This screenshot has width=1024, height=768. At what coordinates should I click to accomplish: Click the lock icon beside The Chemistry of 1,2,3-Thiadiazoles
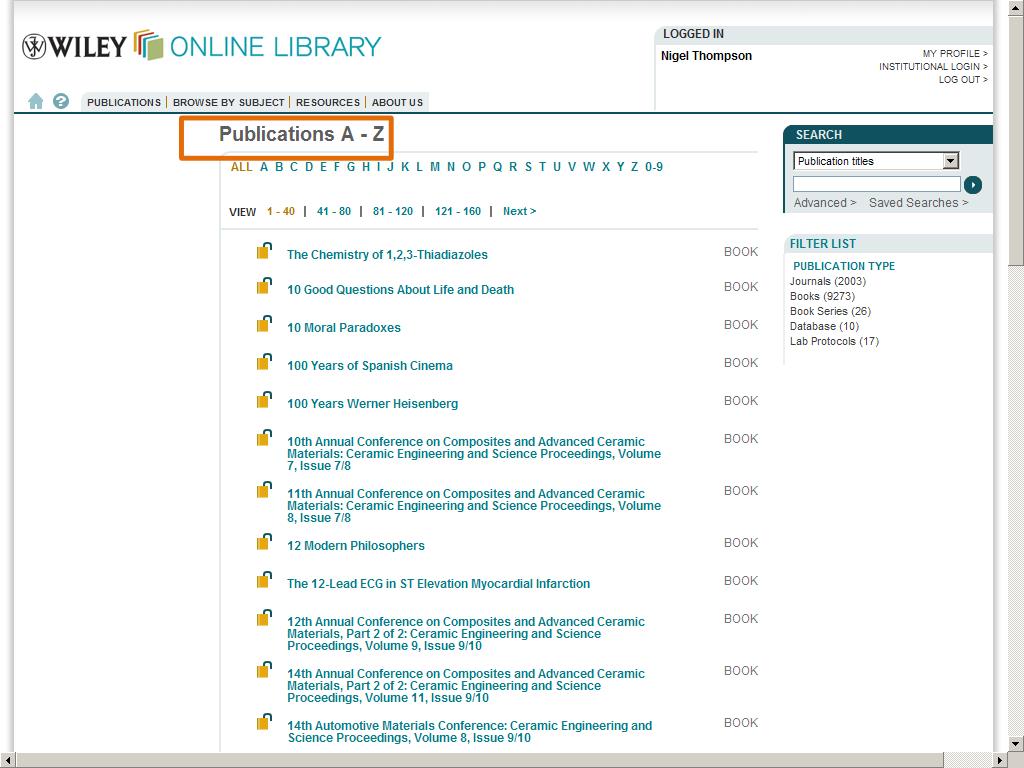(264, 251)
